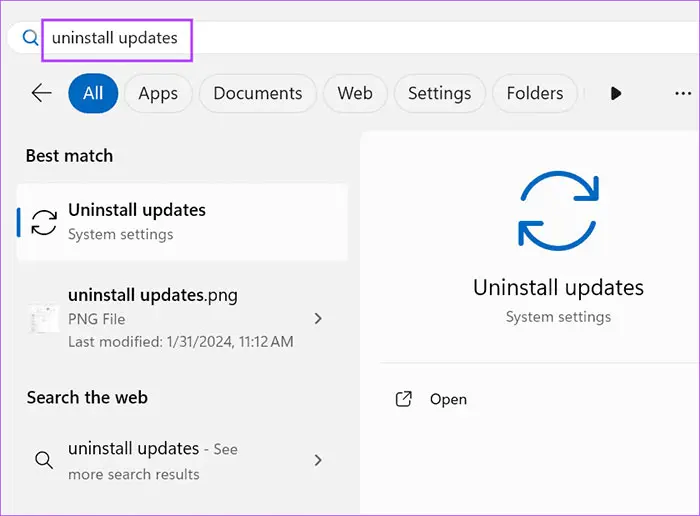Click the large Uninstall updates icon in preview

click(558, 210)
